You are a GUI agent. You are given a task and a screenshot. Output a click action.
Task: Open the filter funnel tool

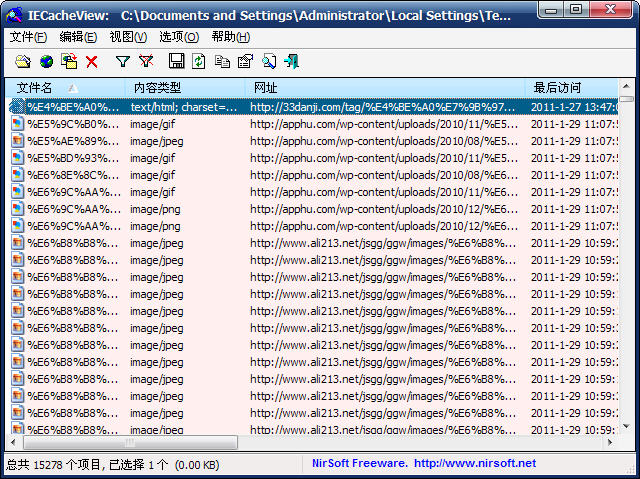point(122,62)
